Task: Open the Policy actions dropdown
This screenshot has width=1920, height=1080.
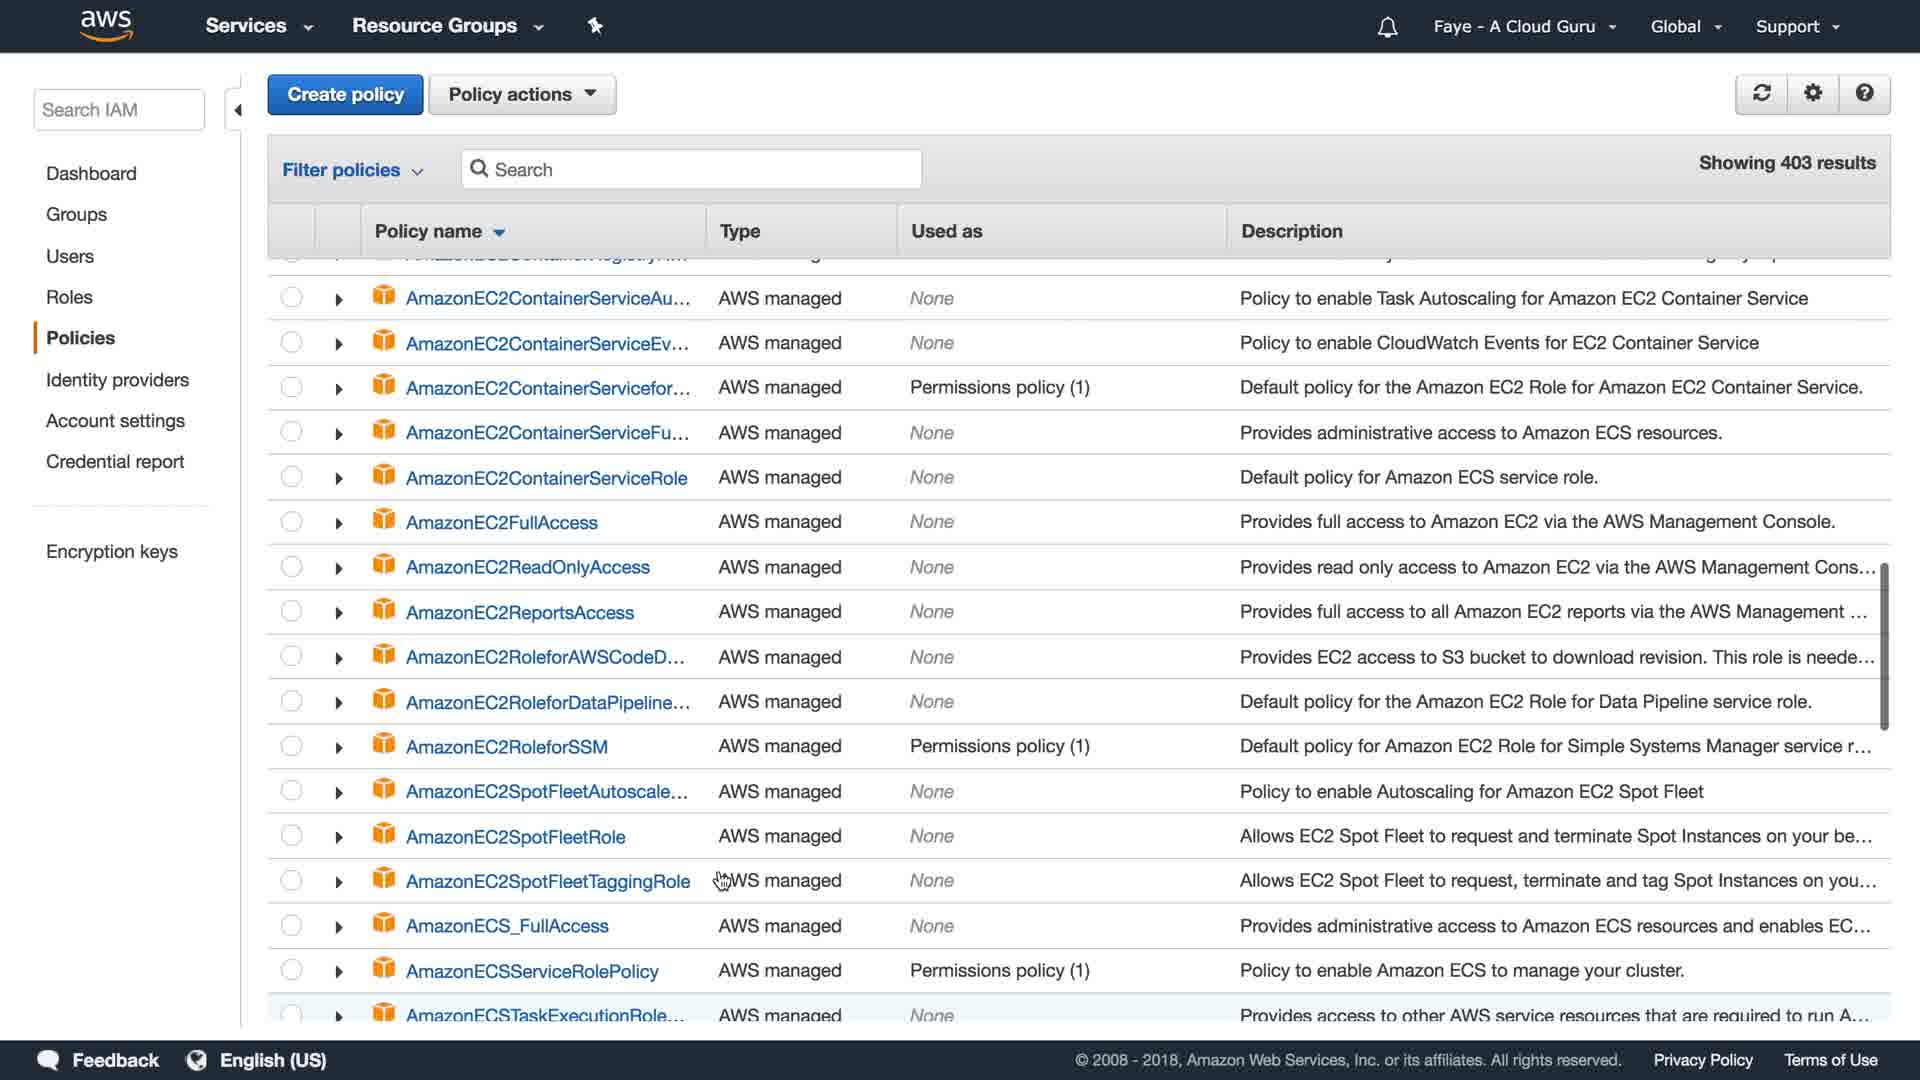Action: pyautogui.click(x=522, y=94)
